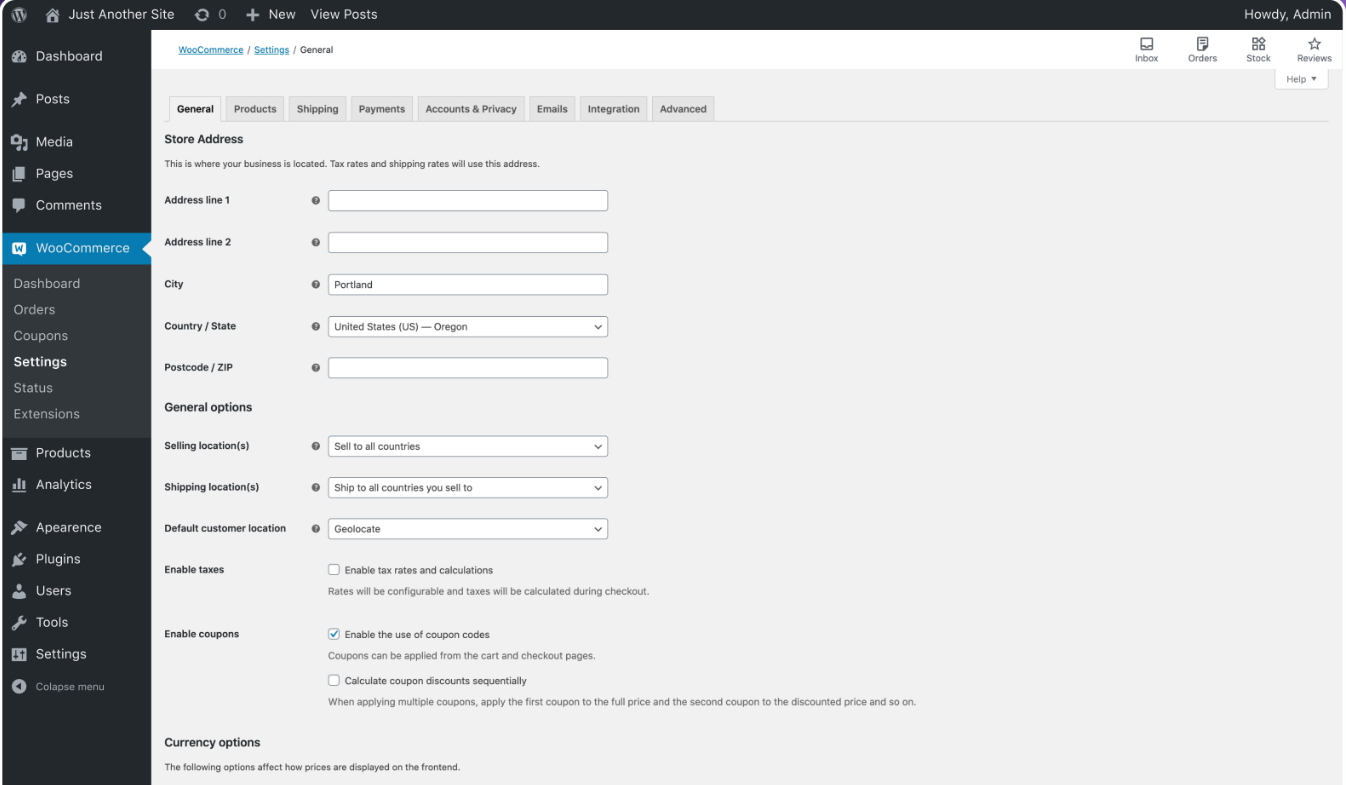The width and height of the screenshot is (1346, 785).
Task: Open the Reviews panel icon
Action: 1314,48
